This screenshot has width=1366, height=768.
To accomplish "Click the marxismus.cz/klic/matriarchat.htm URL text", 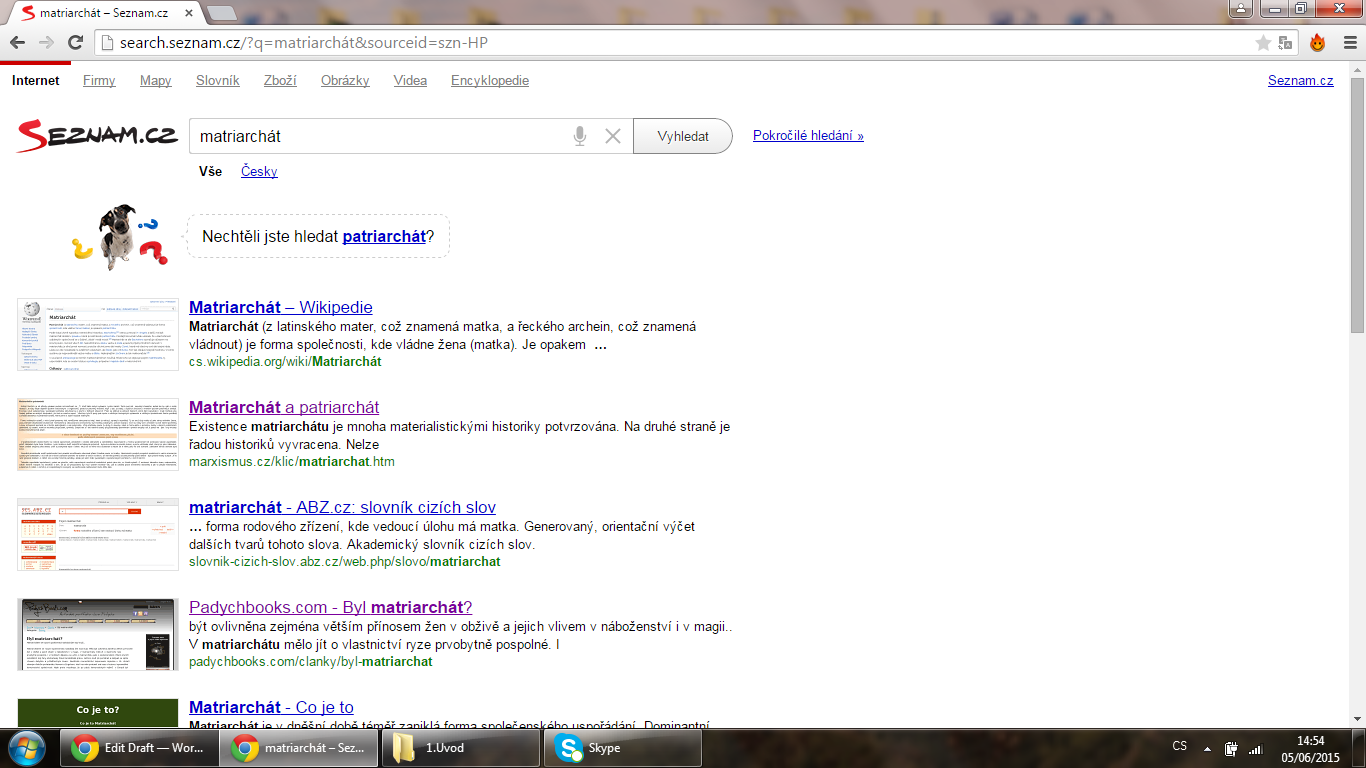I will 292,462.
